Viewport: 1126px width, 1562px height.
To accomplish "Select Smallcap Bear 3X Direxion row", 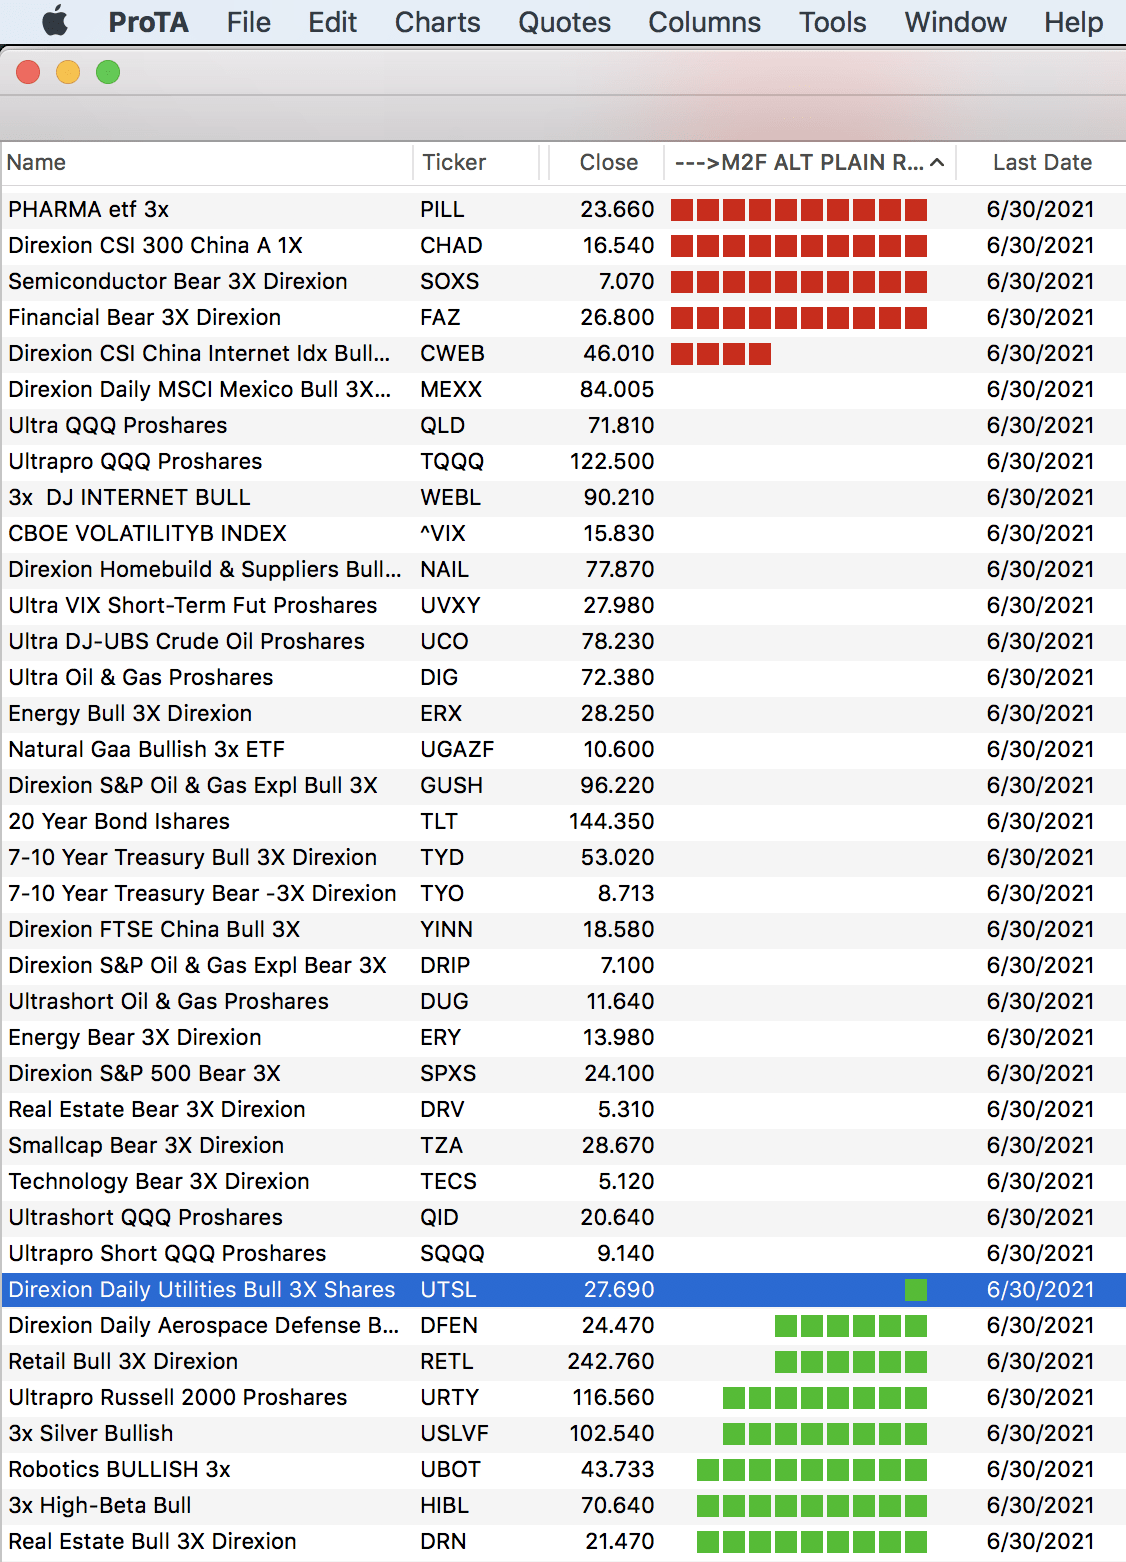I will coord(563,1145).
